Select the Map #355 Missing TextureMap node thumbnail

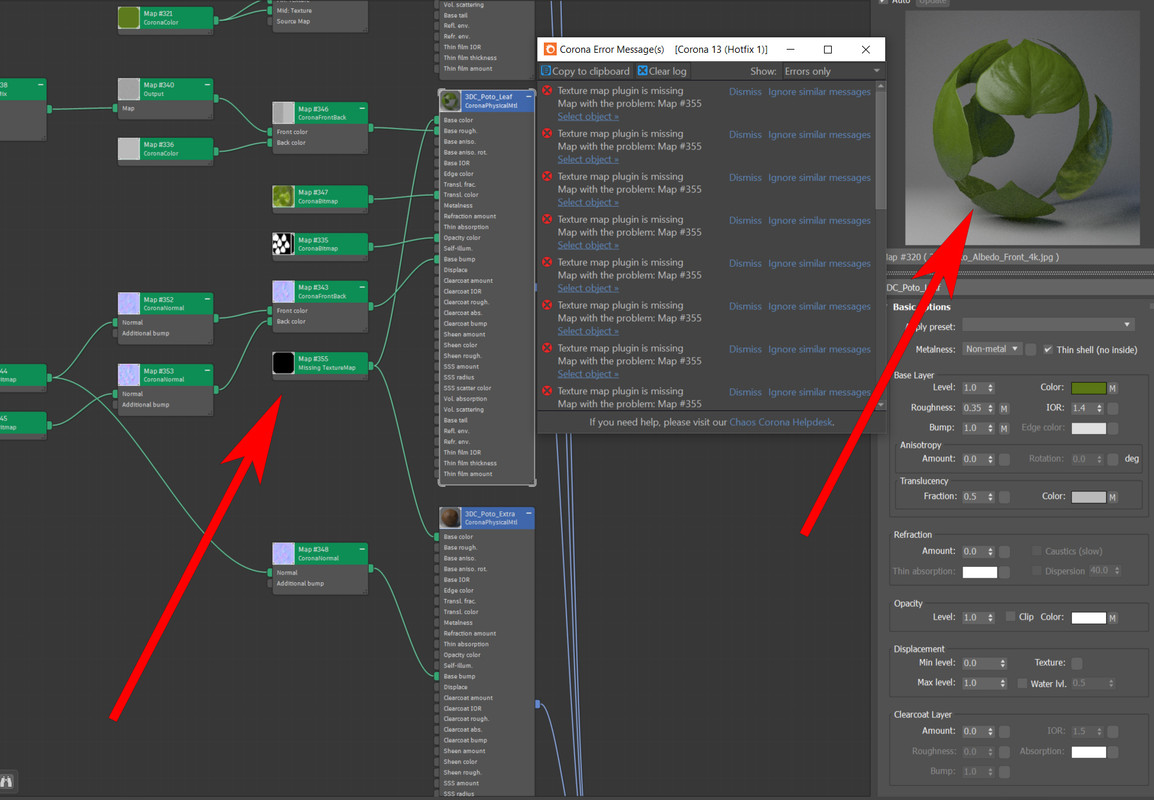coord(283,364)
